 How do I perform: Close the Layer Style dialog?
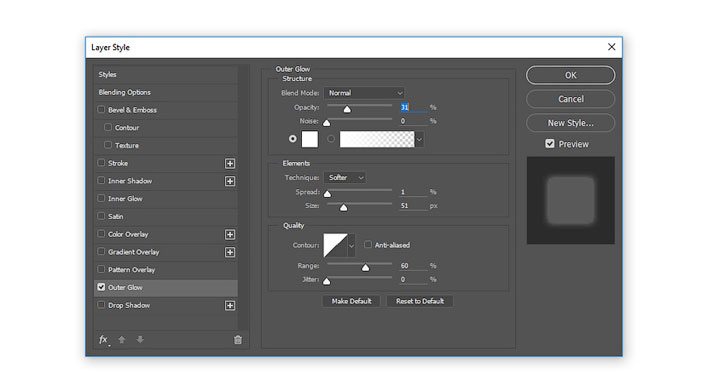(x=611, y=47)
